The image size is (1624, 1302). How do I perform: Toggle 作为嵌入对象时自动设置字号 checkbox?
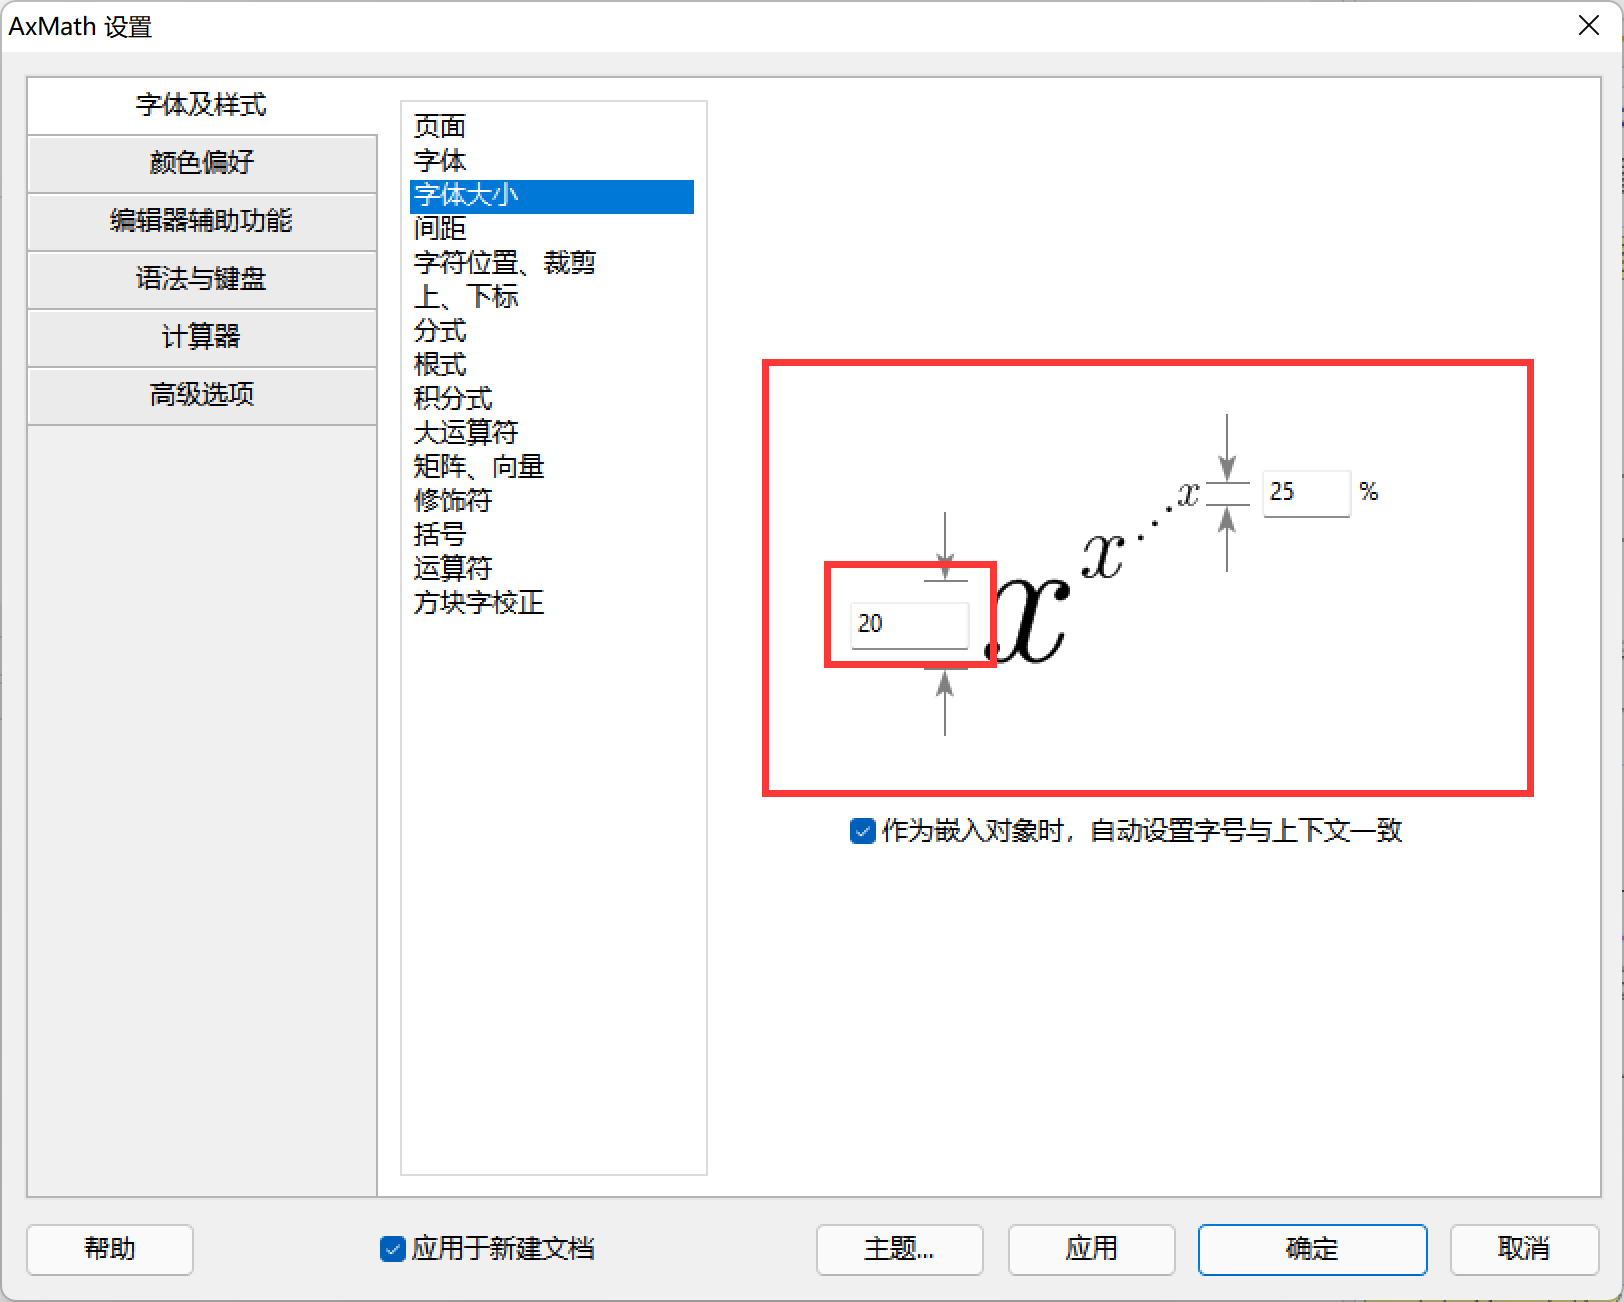click(x=862, y=831)
